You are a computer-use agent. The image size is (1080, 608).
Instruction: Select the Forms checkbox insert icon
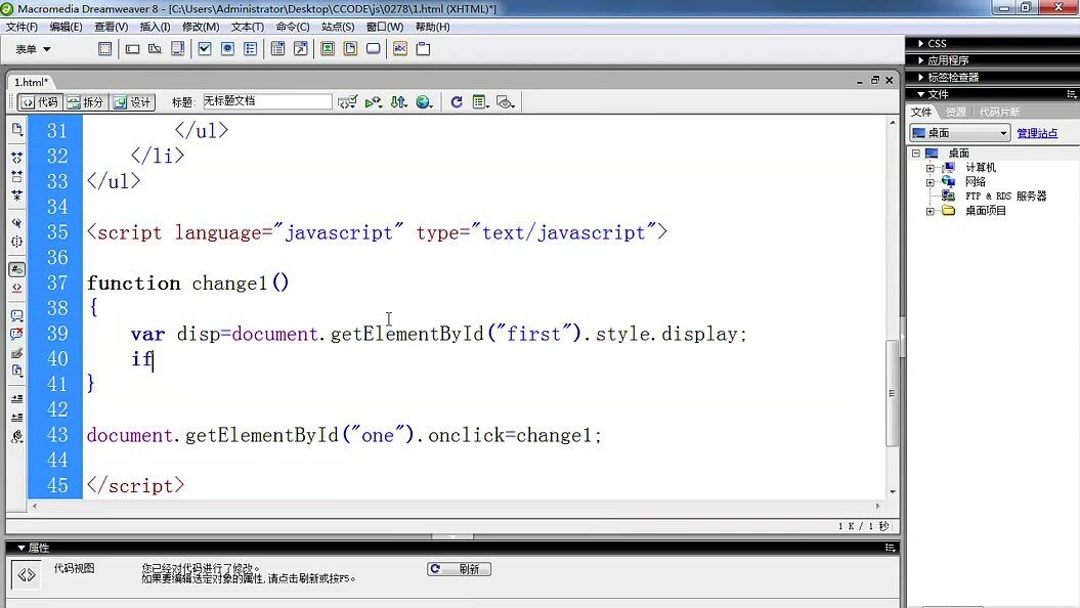tap(204, 48)
